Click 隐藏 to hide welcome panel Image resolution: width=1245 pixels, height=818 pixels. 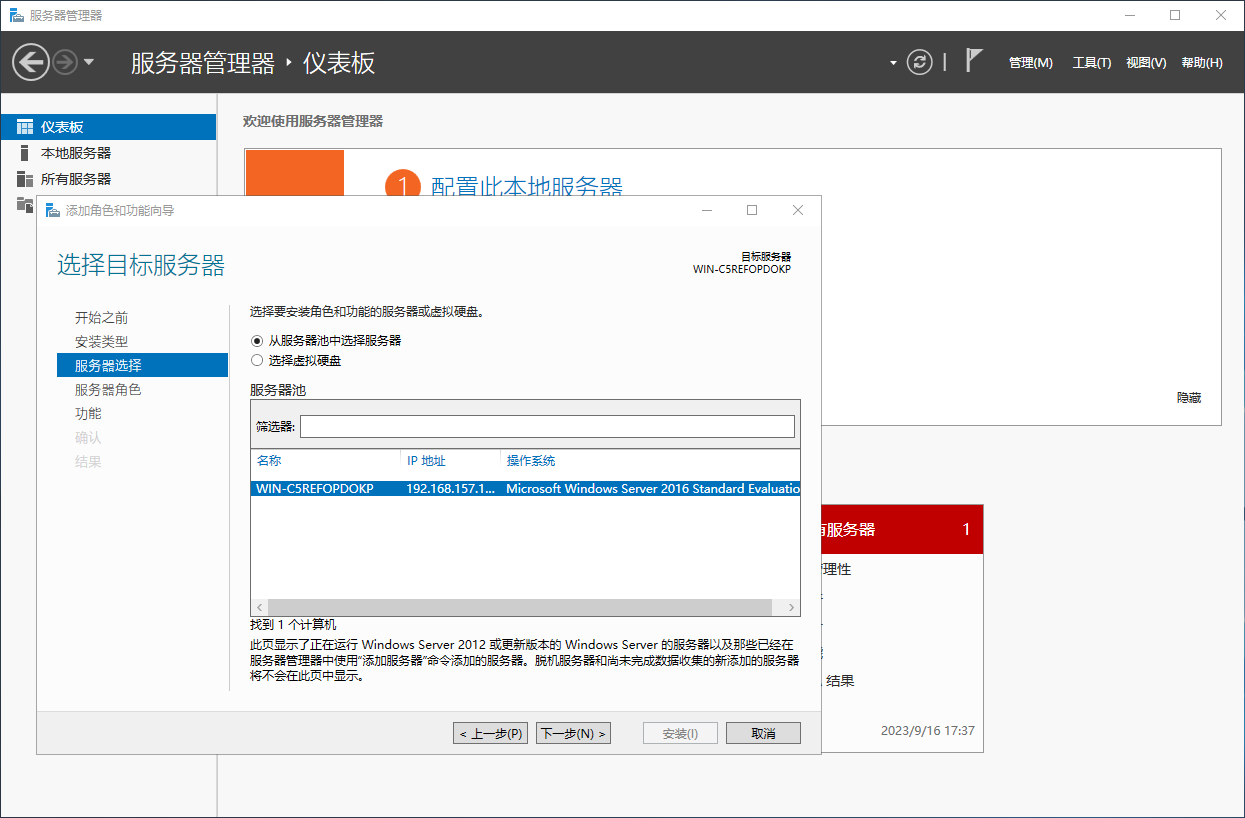1189,398
